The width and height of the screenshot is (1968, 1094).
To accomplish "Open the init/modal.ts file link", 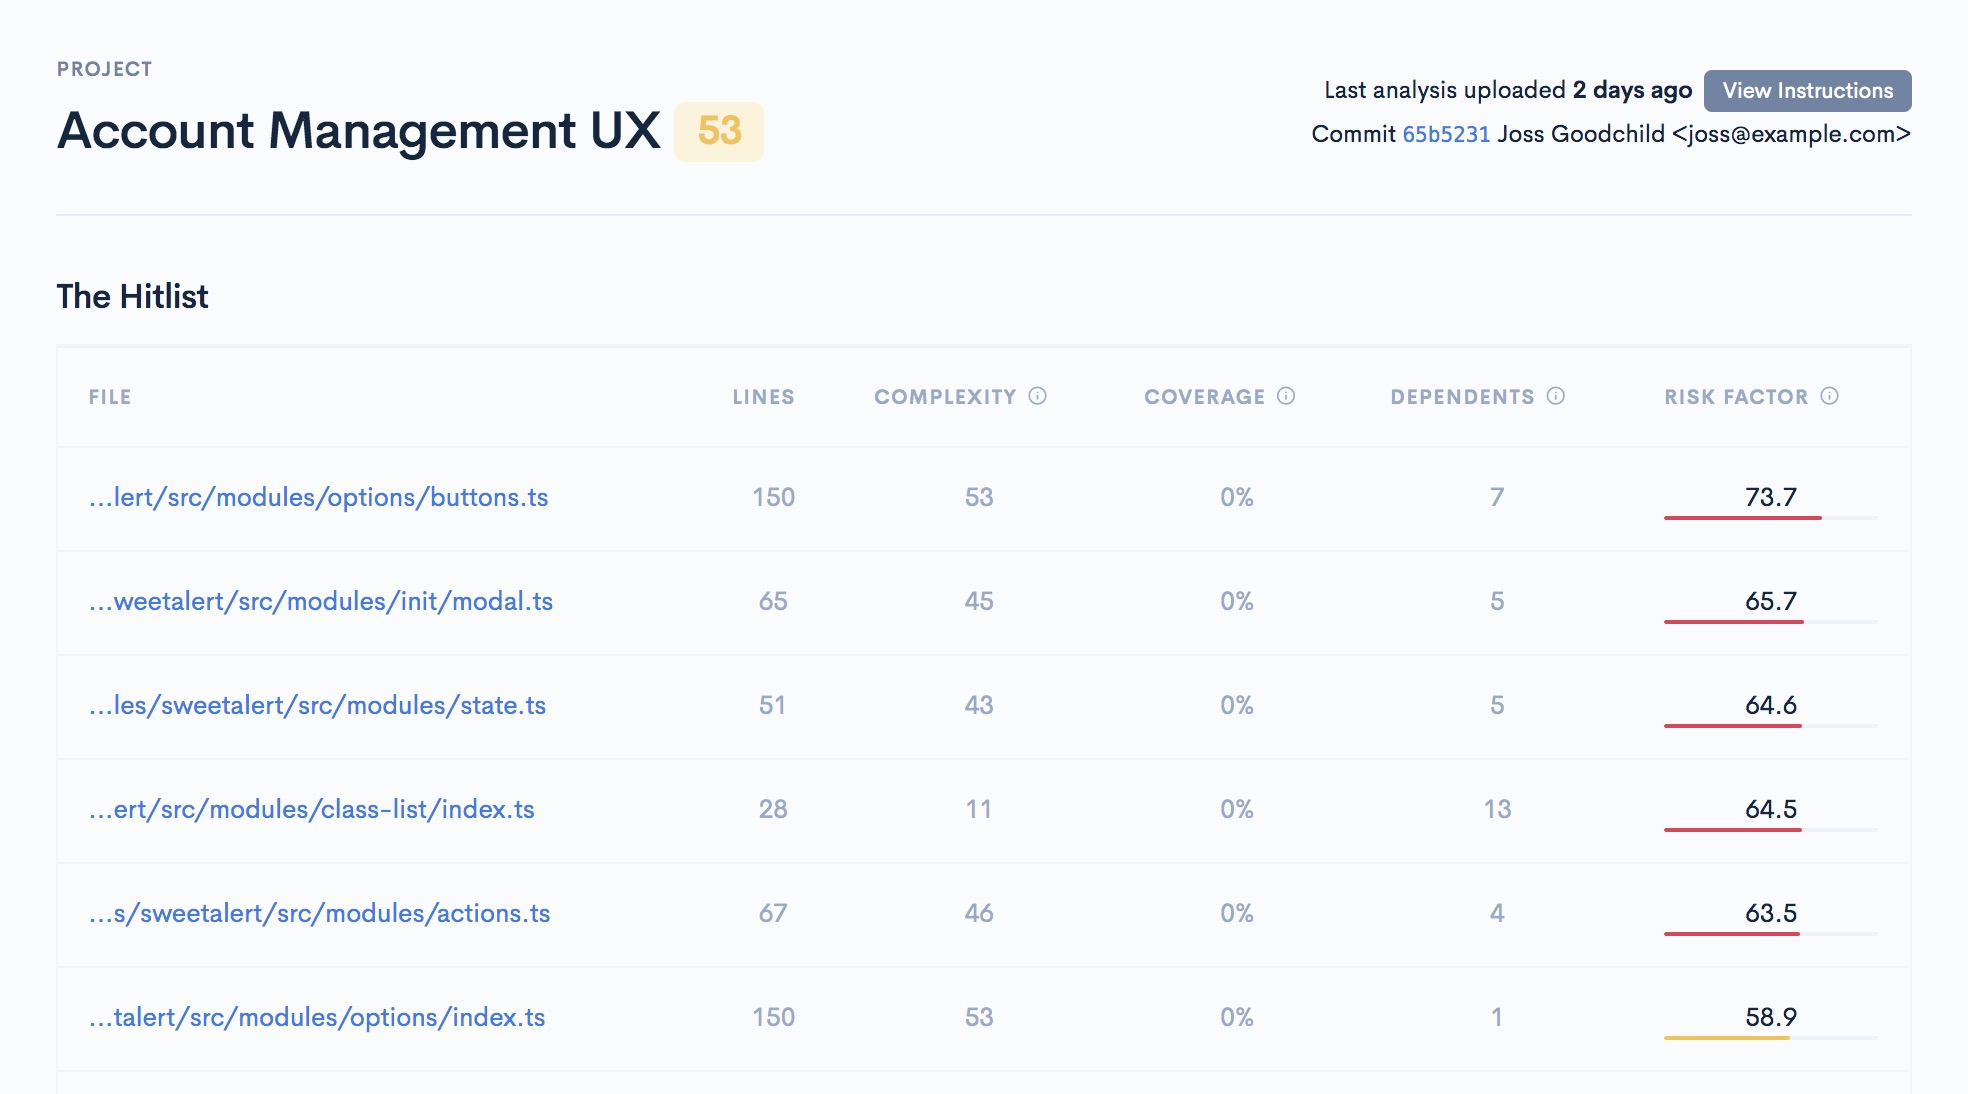I will (x=320, y=601).
